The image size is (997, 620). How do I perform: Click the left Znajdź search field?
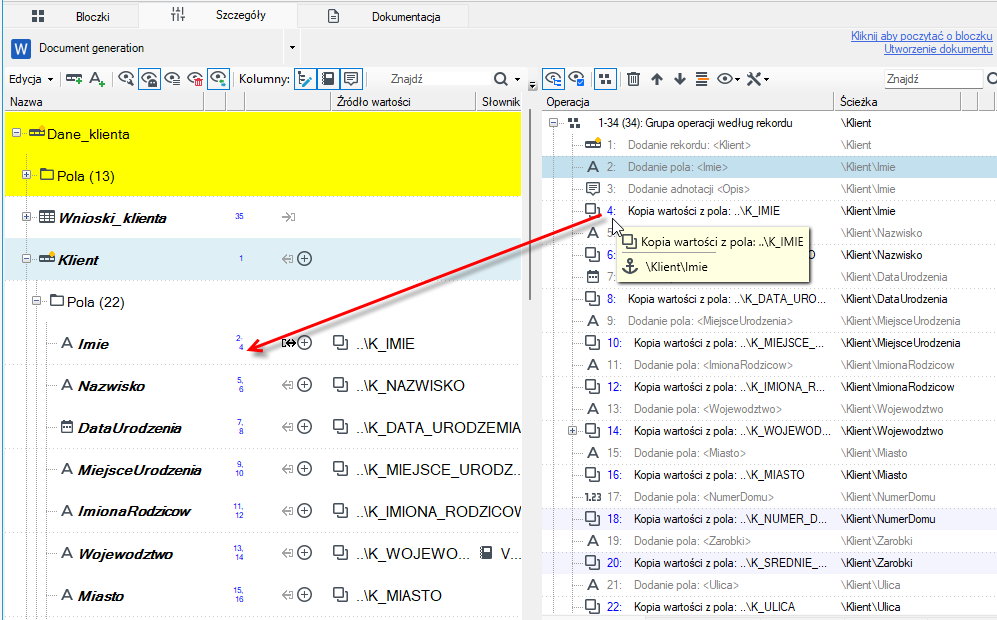[x=439, y=79]
